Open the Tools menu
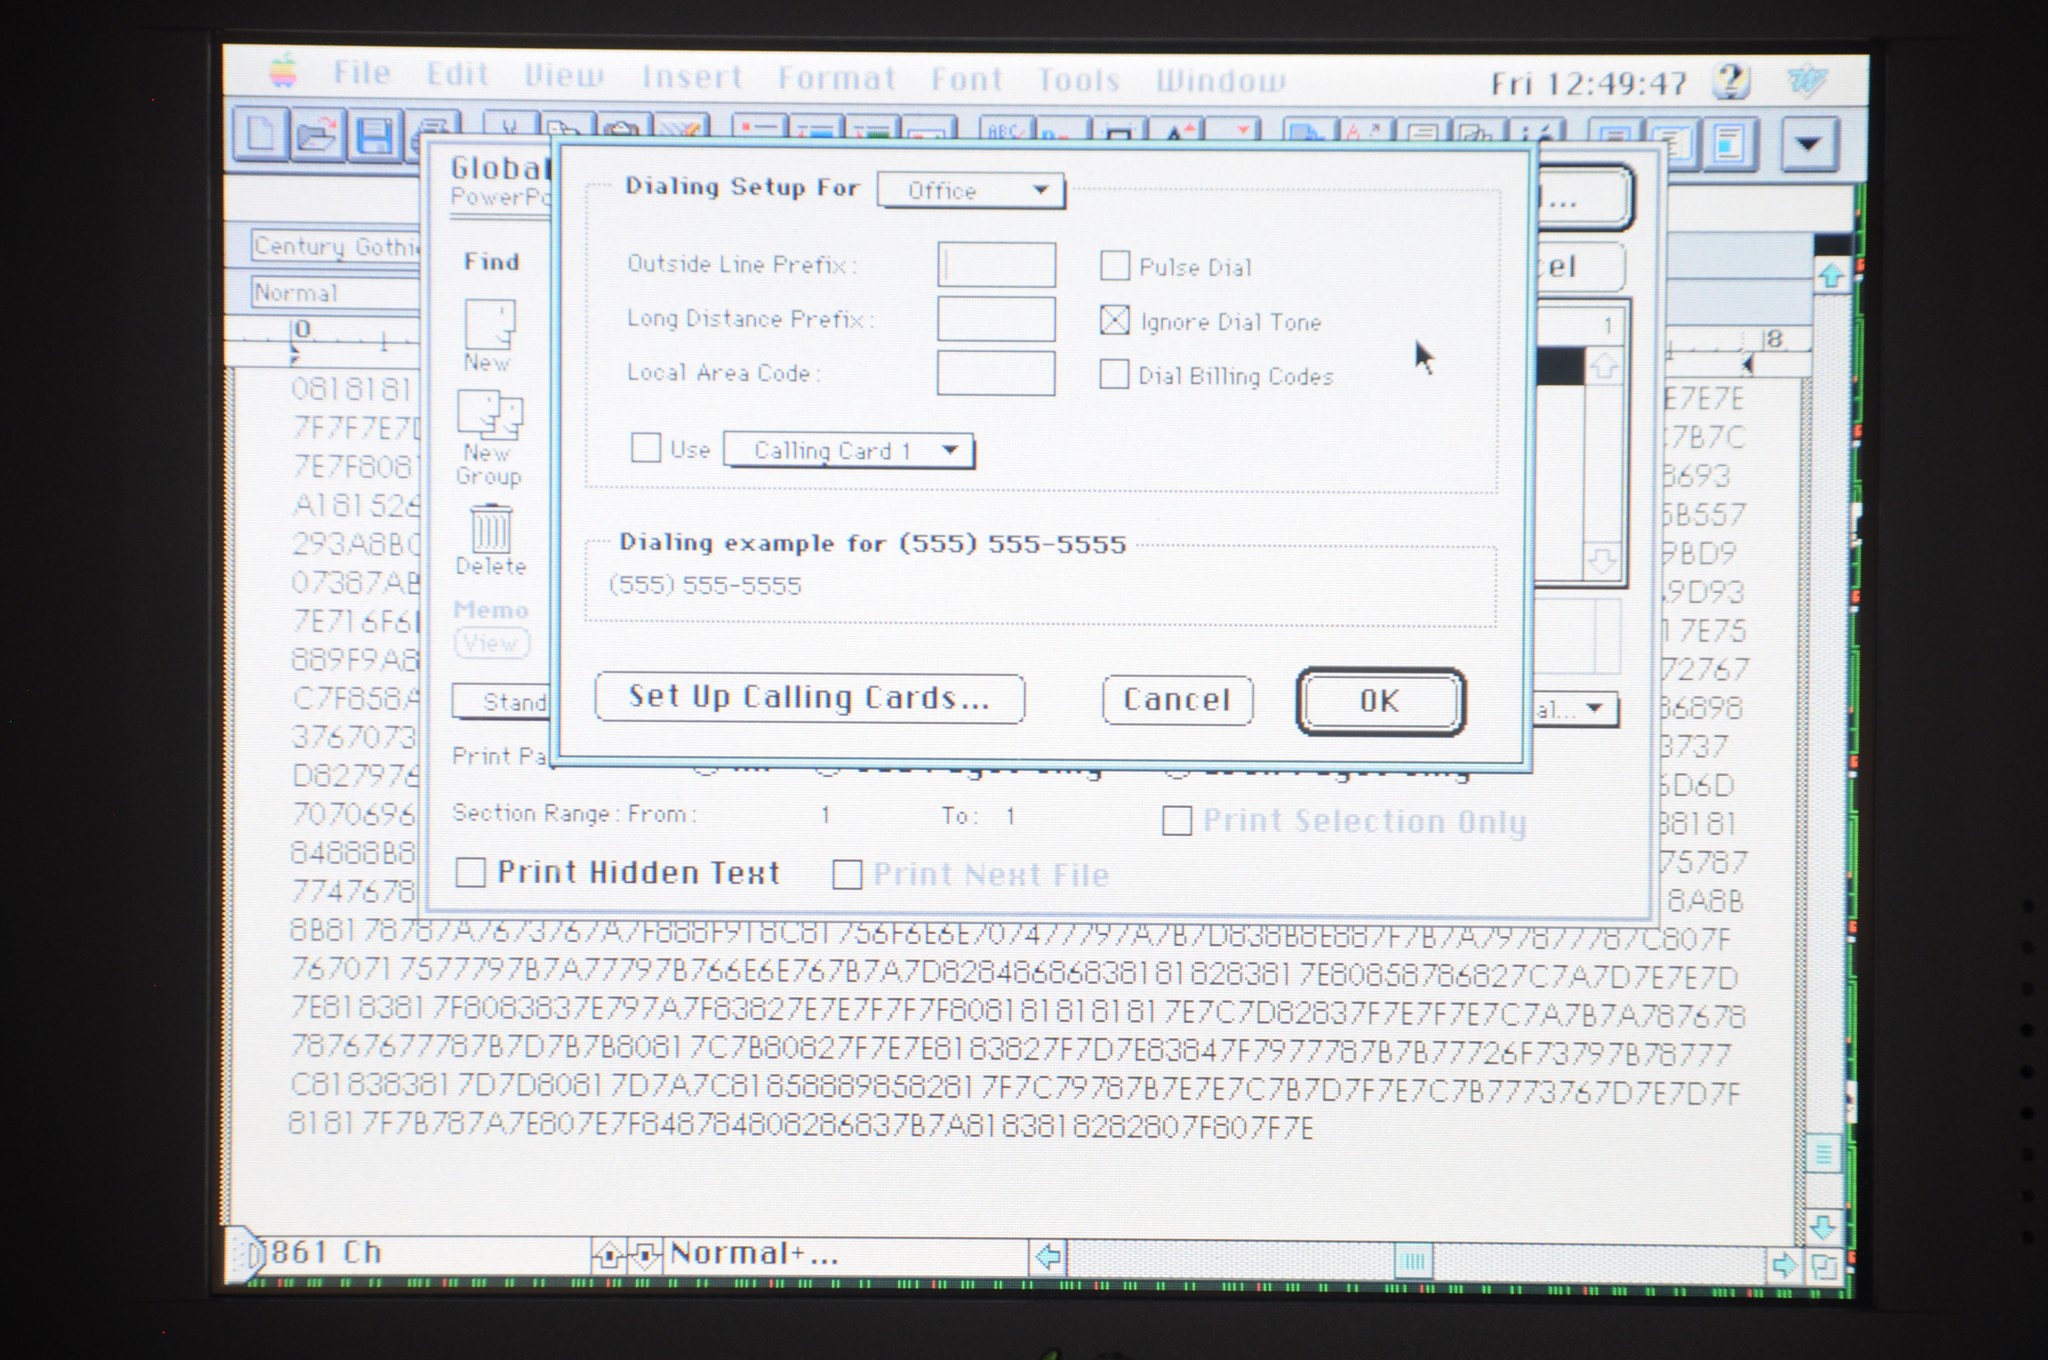Image resolution: width=2048 pixels, height=1360 pixels. tap(1077, 80)
